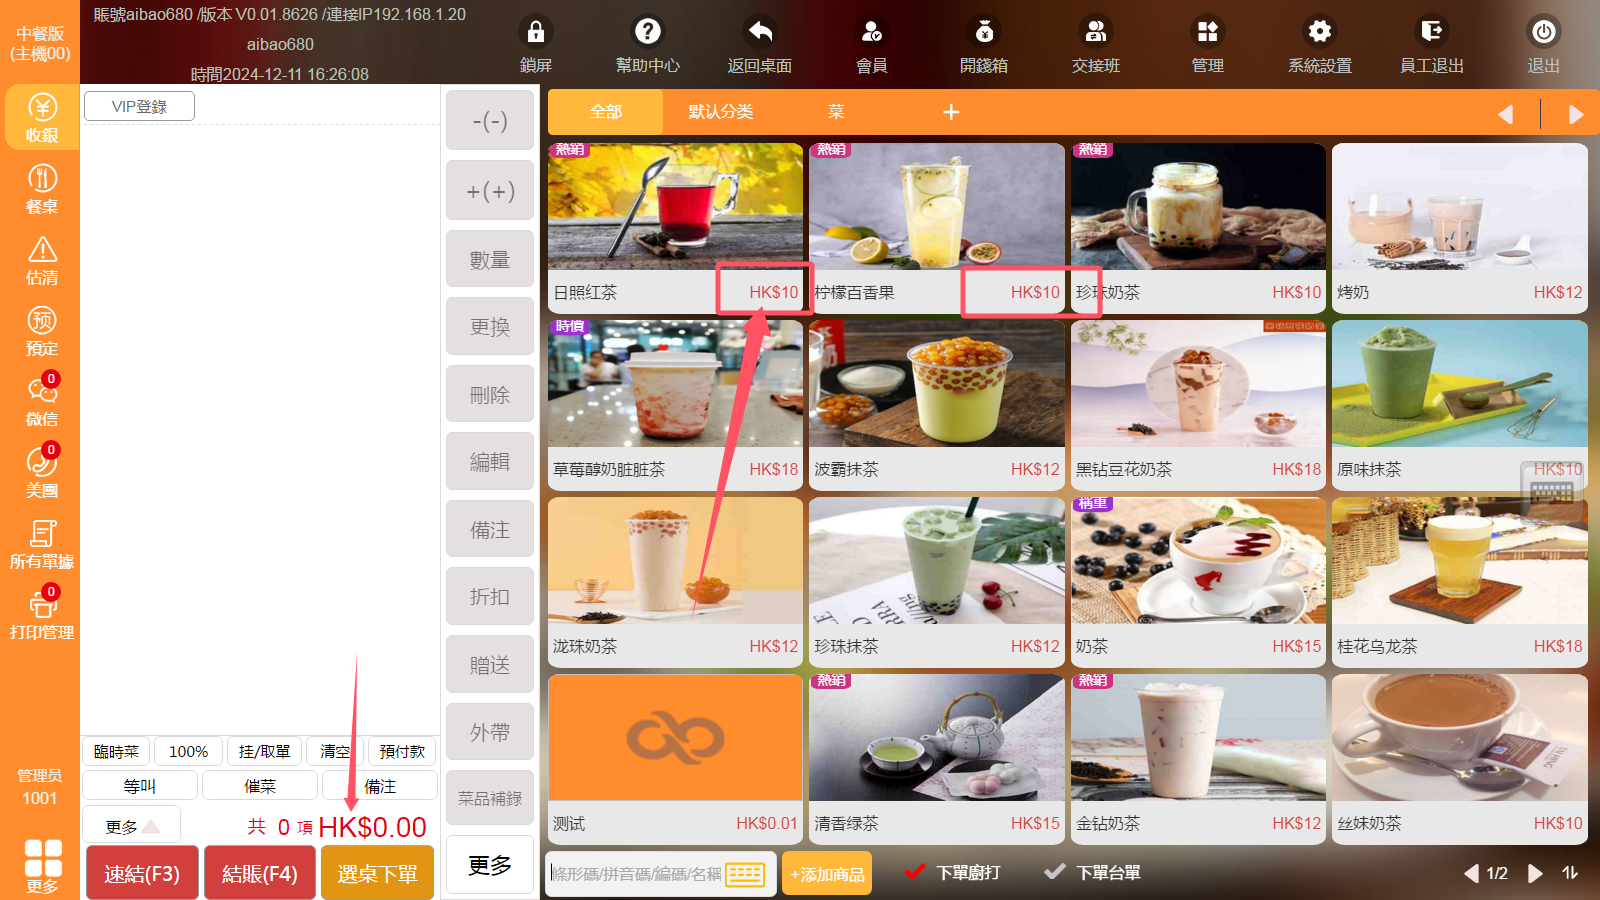Image resolution: width=1600 pixels, height=900 pixels.
Task: Open 所有單據 all receipts icon
Action: tap(41, 544)
